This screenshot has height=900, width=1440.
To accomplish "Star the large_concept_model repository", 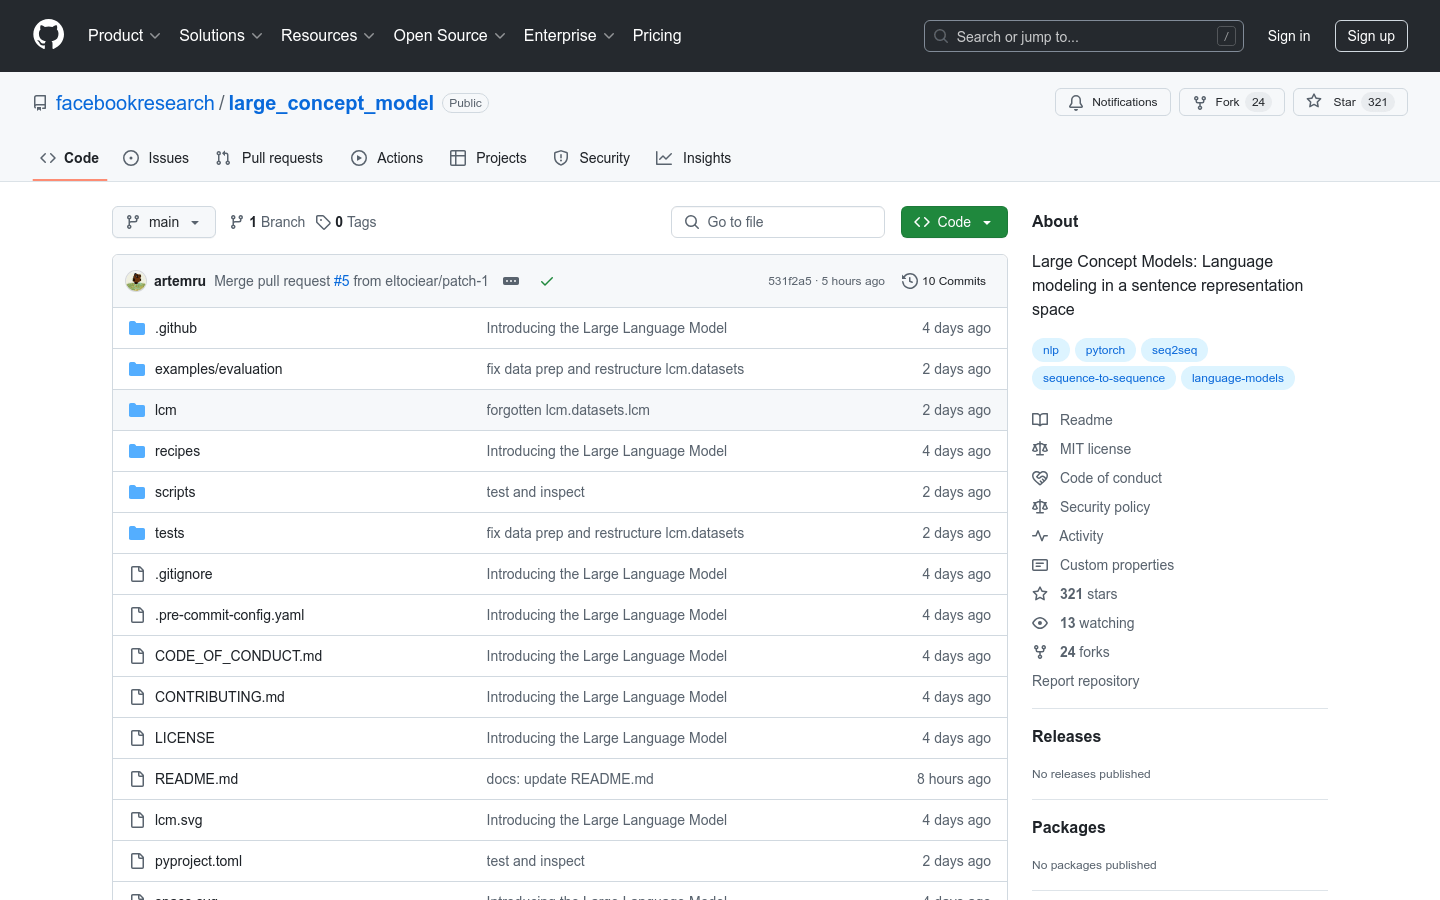I will [1350, 102].
